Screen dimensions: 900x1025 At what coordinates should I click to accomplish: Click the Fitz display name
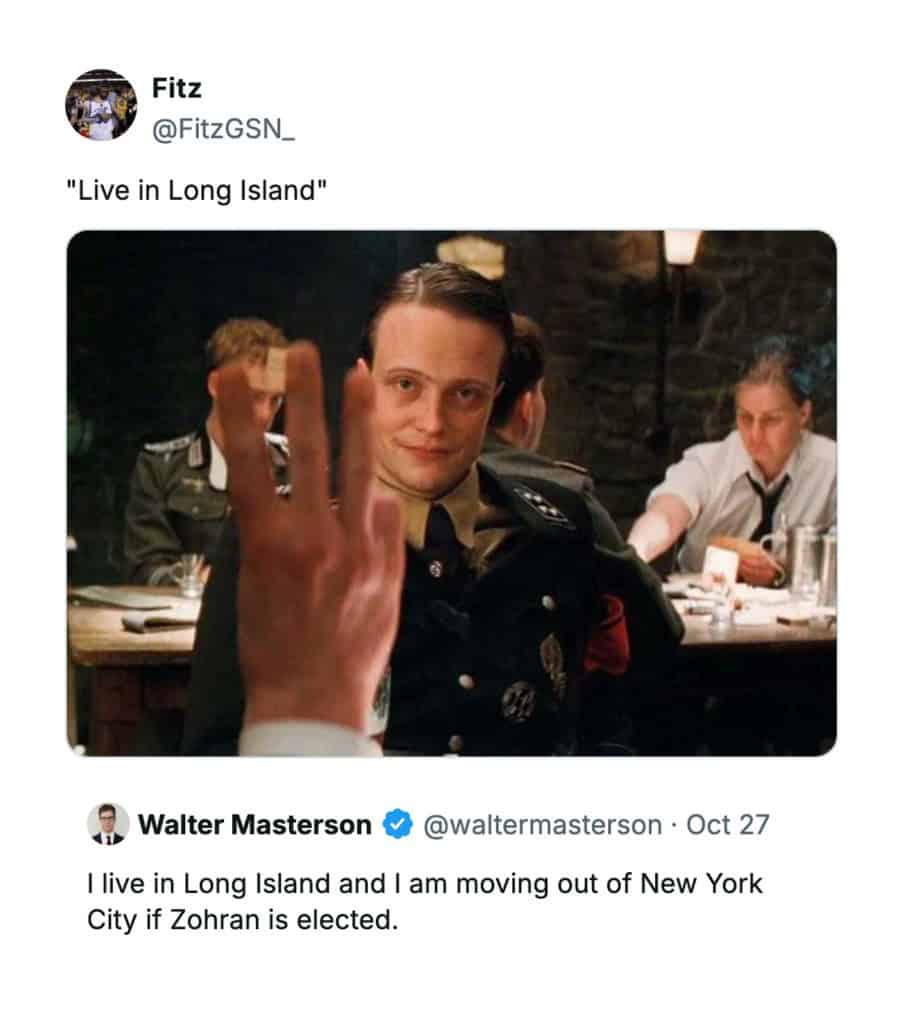(x=176, y=88)
